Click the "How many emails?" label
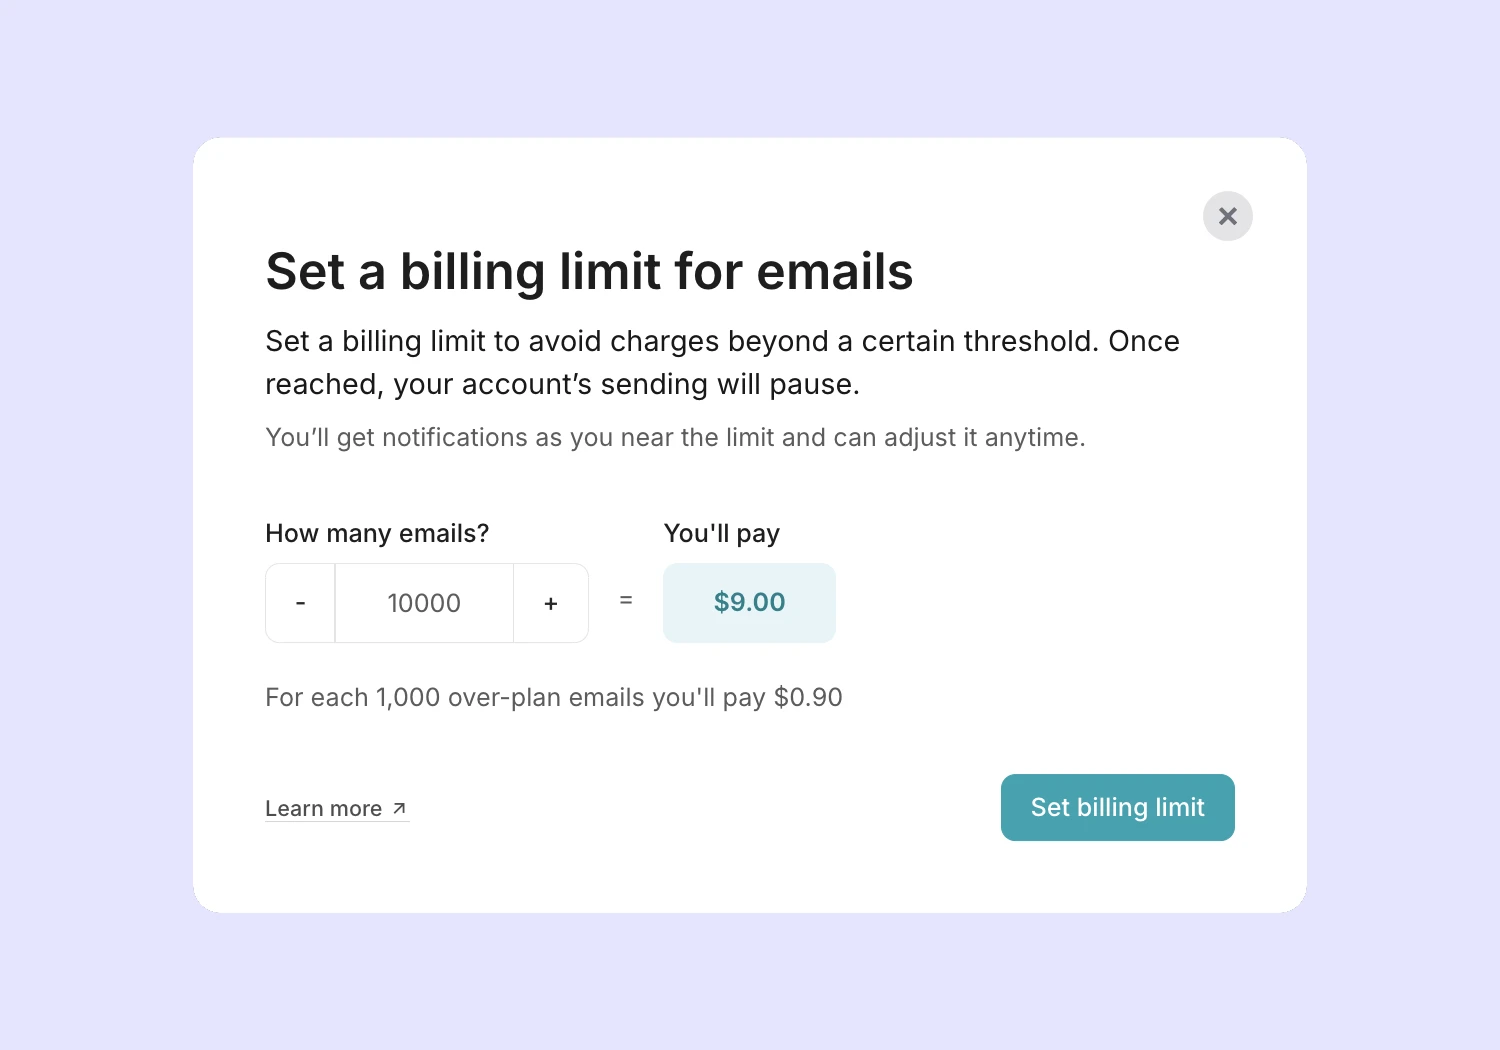The image size is (1500, 1050). click(x=377, y=533)
